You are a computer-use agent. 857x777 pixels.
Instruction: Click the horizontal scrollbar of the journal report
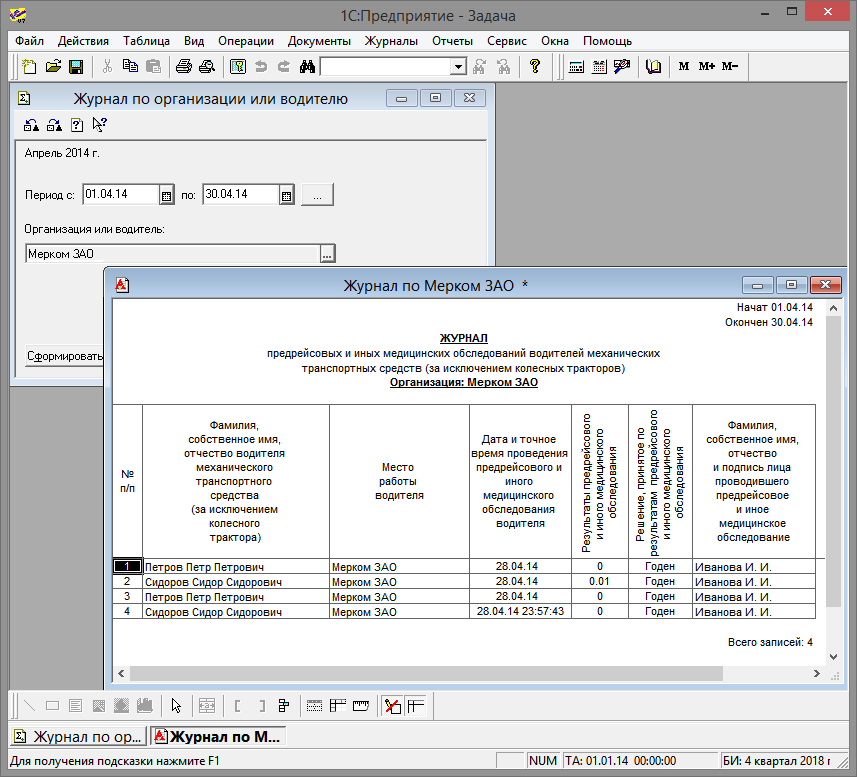pos(470,673)
